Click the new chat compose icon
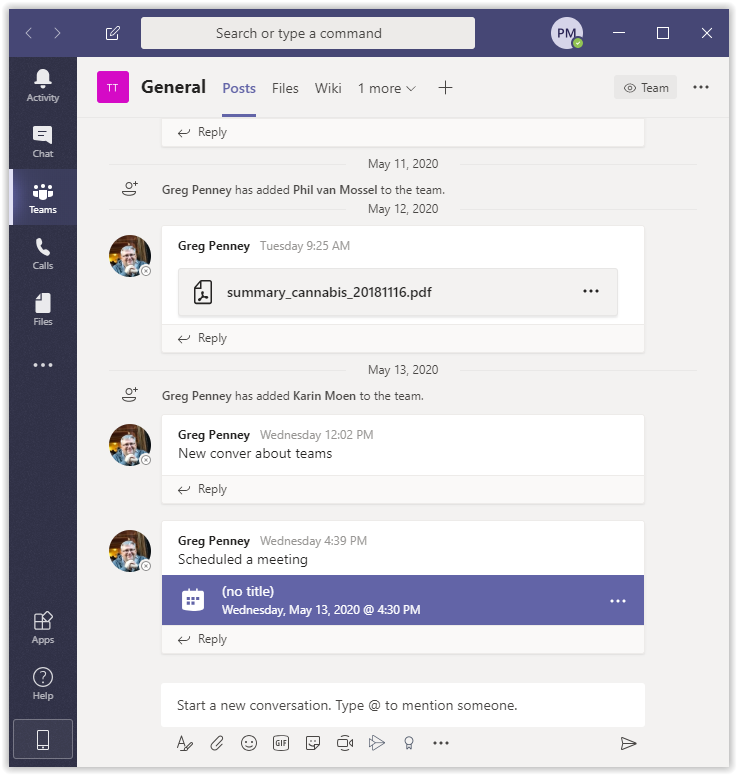 pyautogui.click(x=113, y=33)
